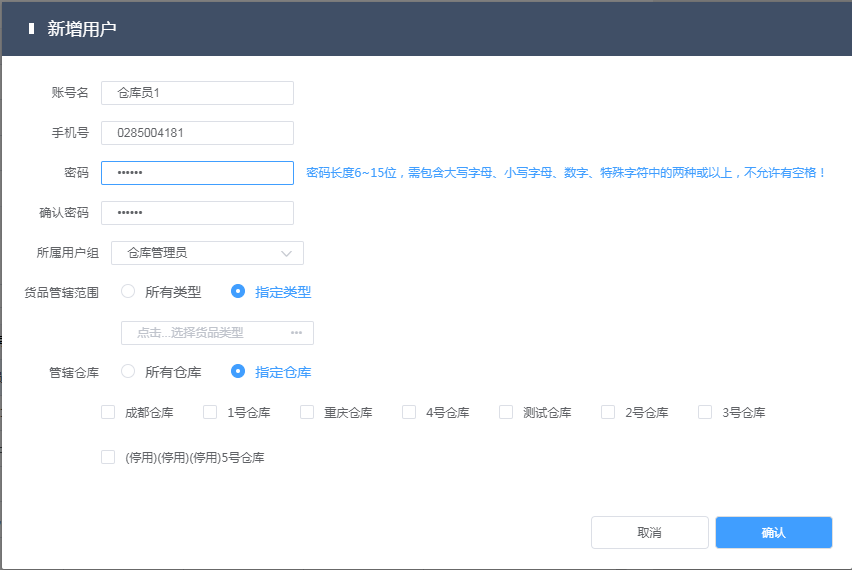
Task: Click the 管辖仓库 label
Action: tap(74, 373)
